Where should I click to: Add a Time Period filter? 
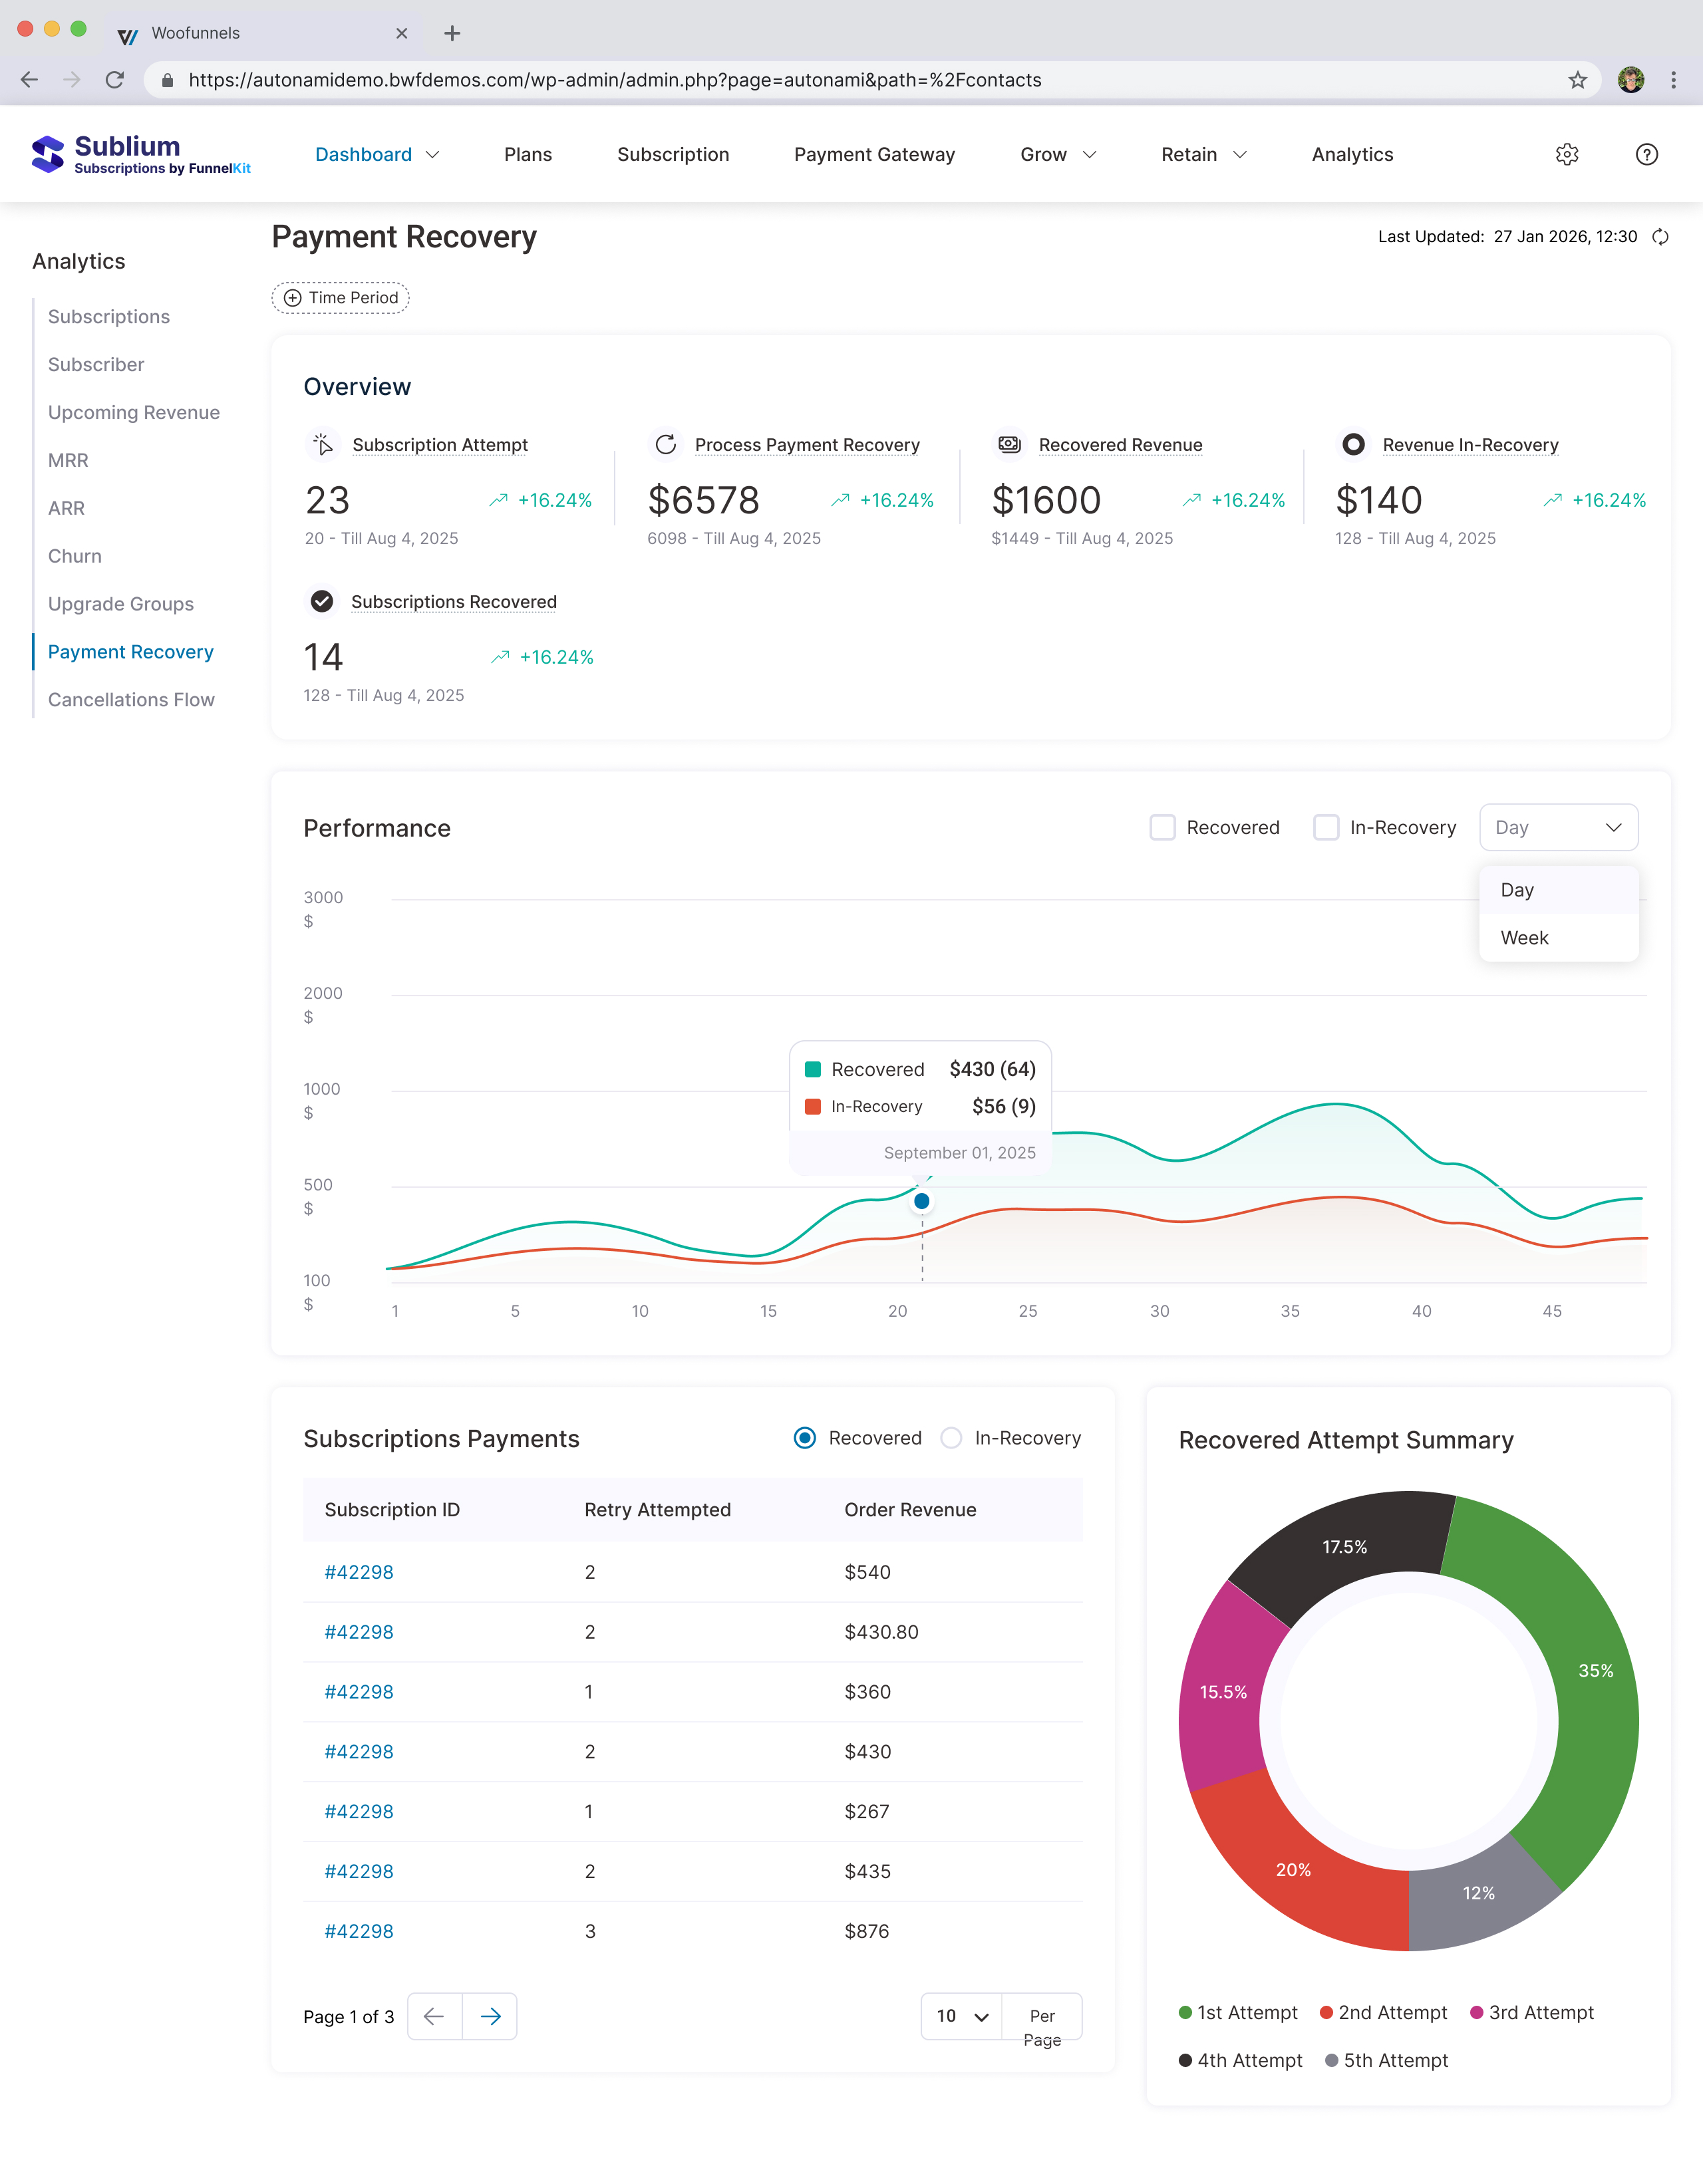(340, 298)
